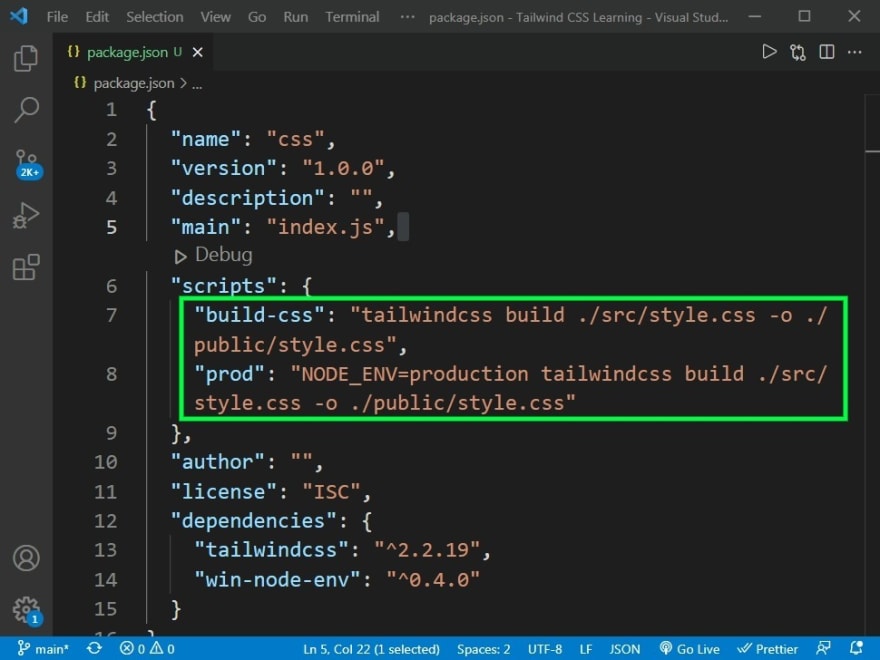Start Go Live server

(x=690, y=649)
